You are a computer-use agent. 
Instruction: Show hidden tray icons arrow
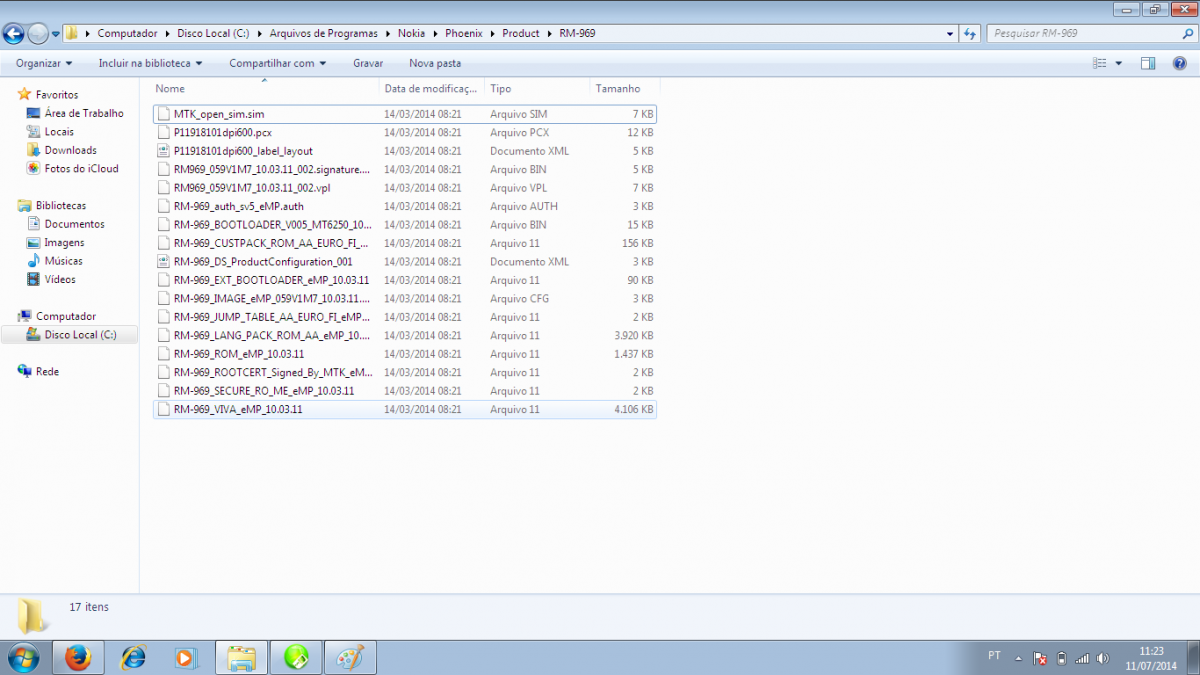point(1018,659)
